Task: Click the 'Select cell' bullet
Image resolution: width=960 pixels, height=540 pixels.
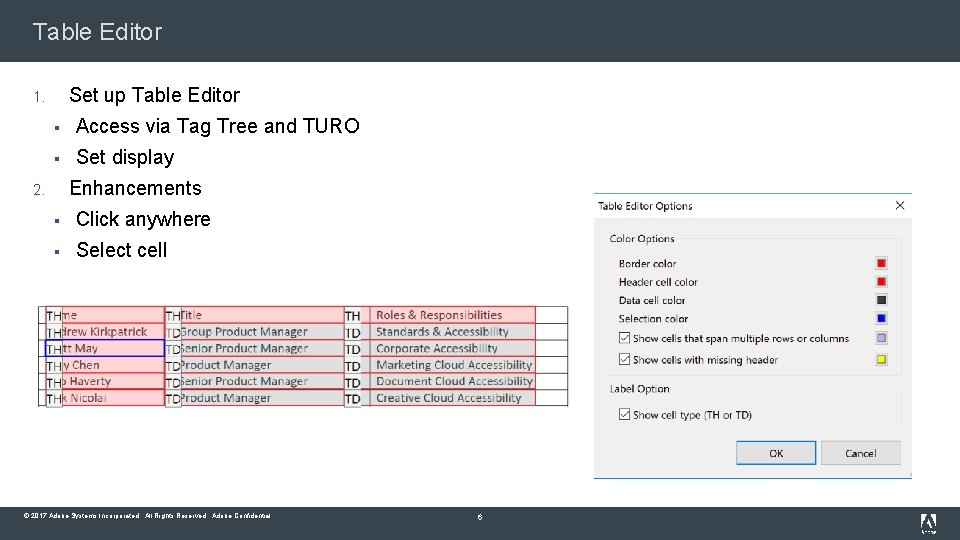Action: click(121, 250)
